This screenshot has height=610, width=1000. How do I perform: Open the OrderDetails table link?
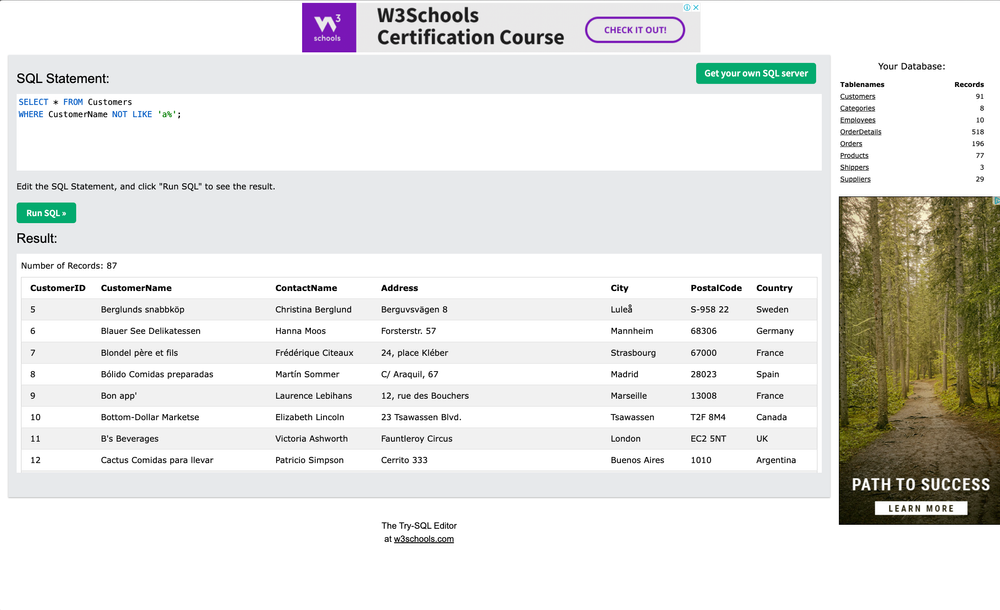[860, 132]
